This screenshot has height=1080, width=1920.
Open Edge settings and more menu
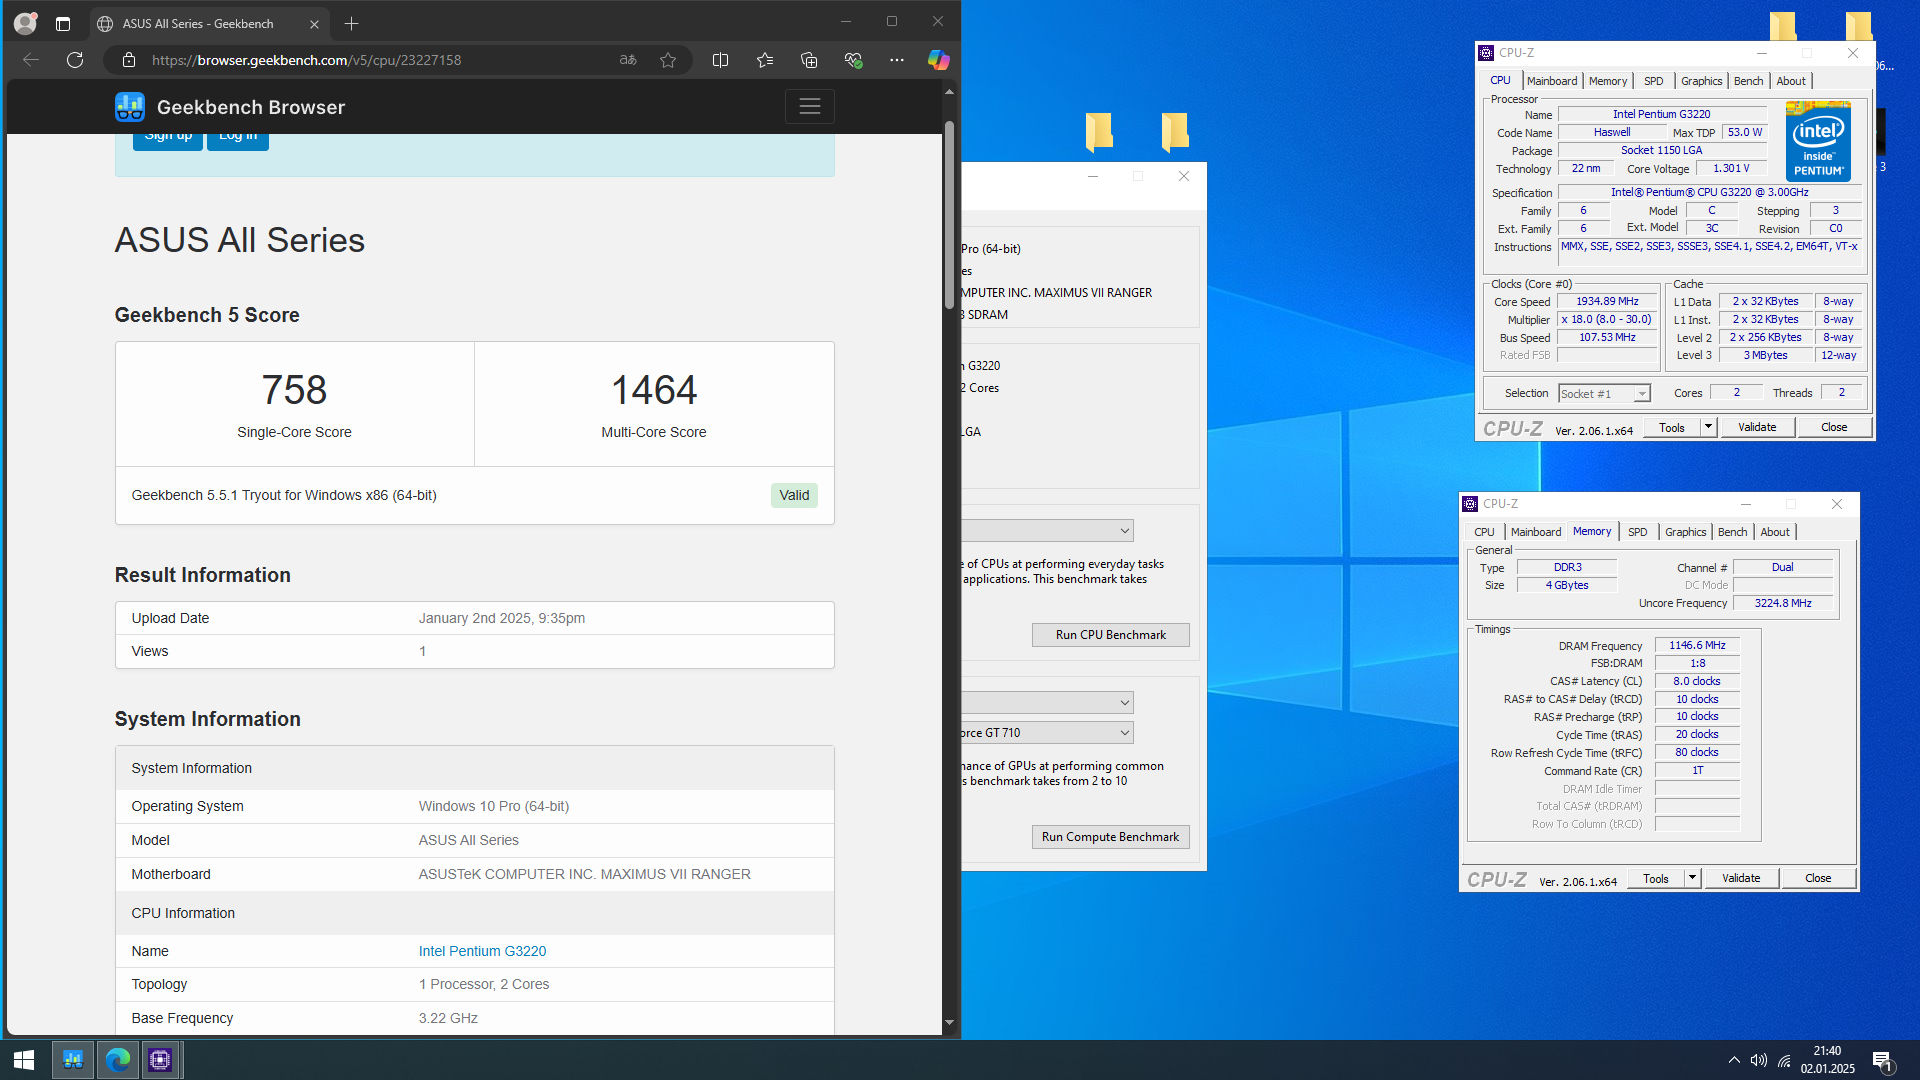point(897,60)
